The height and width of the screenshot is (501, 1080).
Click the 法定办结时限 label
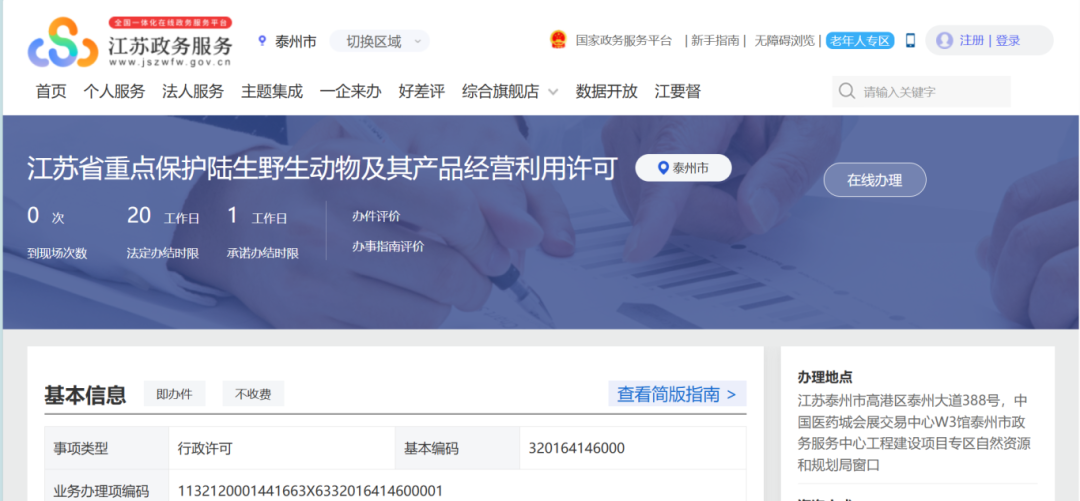click(x=163, y=253)
